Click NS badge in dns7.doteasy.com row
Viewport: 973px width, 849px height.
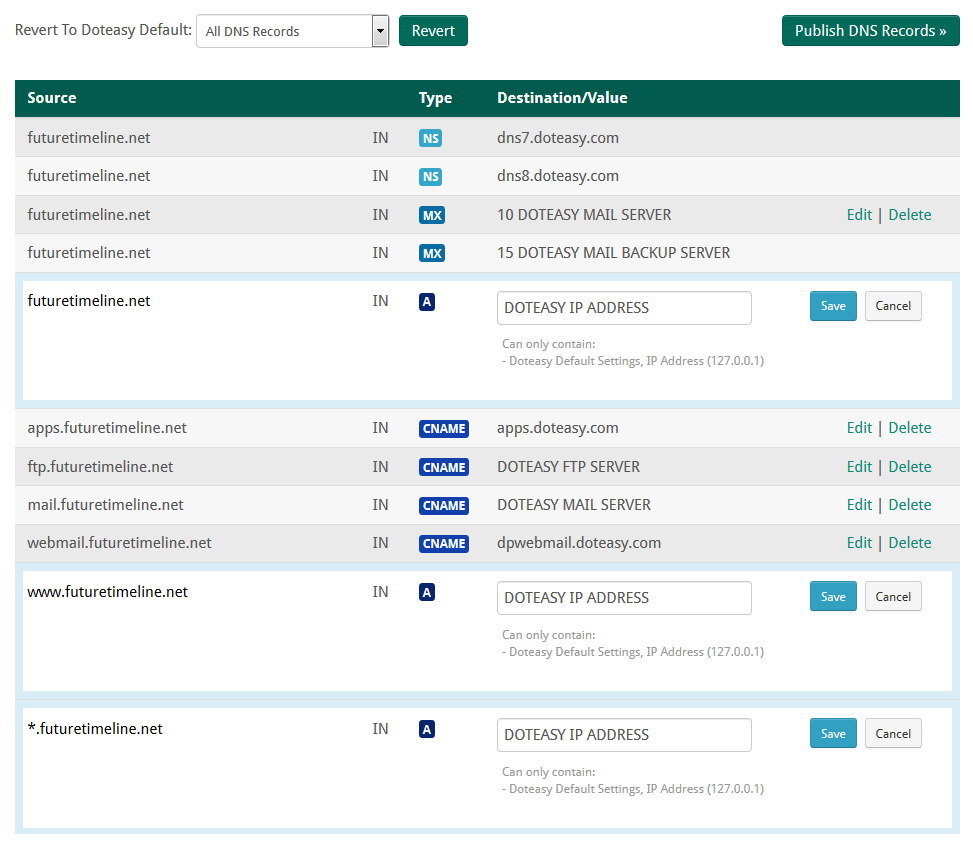coord(431,138)
